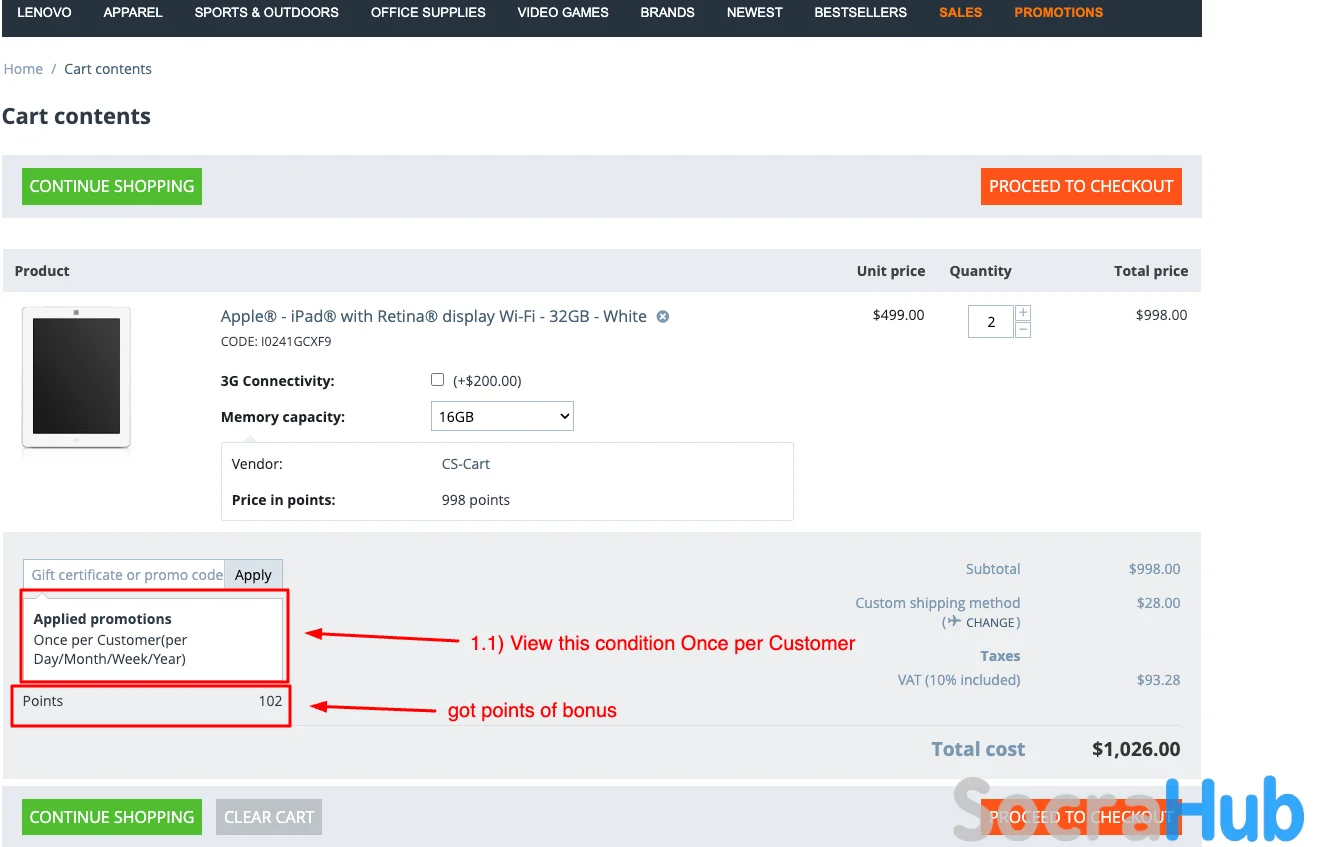Click the quantity input field
Screen dimensions: 1329x847
click(990, 322)
